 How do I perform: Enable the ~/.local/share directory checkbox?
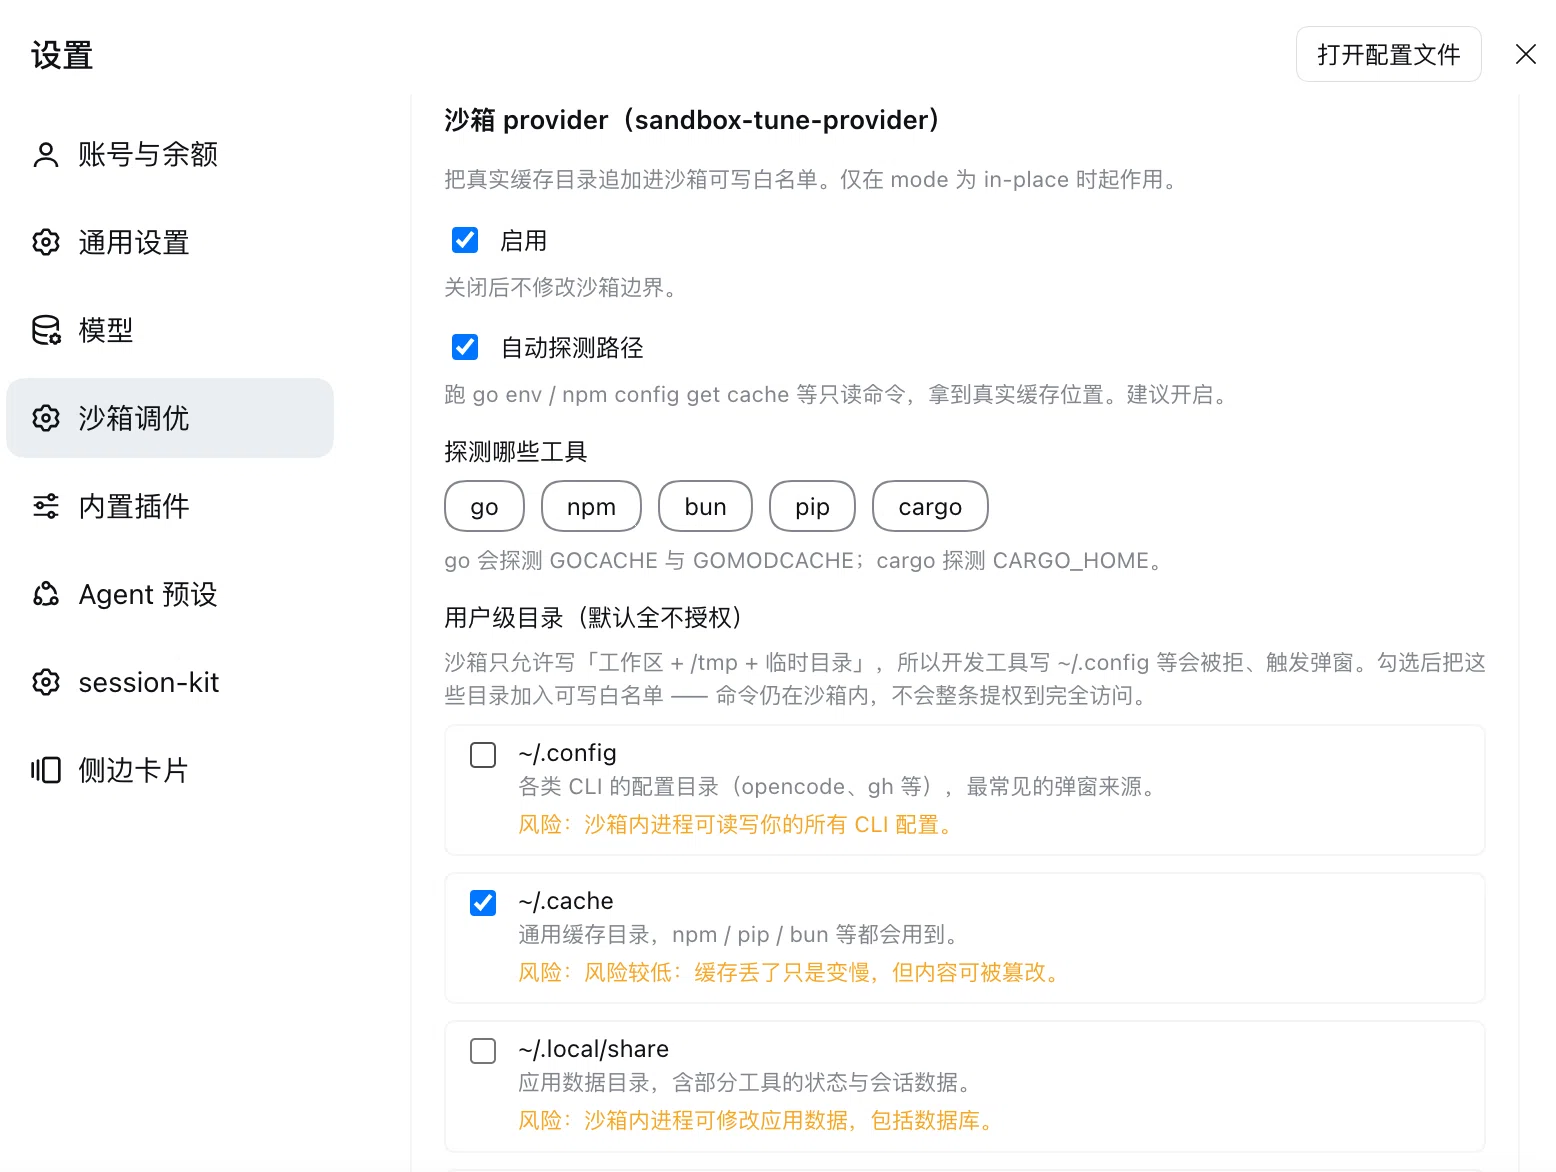483,1051
